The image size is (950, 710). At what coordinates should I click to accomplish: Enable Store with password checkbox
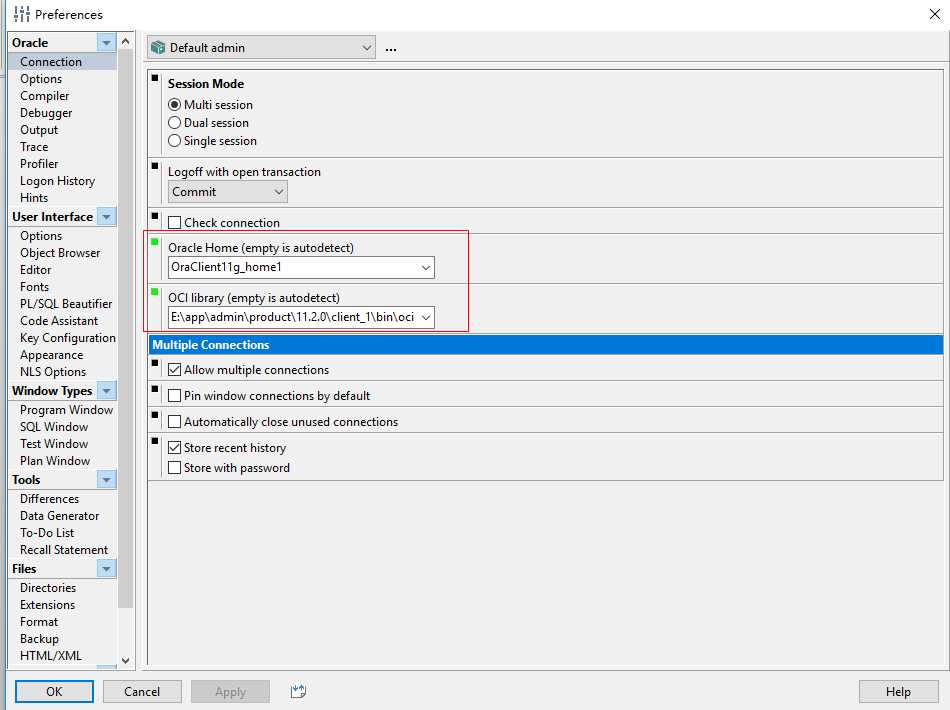(174, 468)
